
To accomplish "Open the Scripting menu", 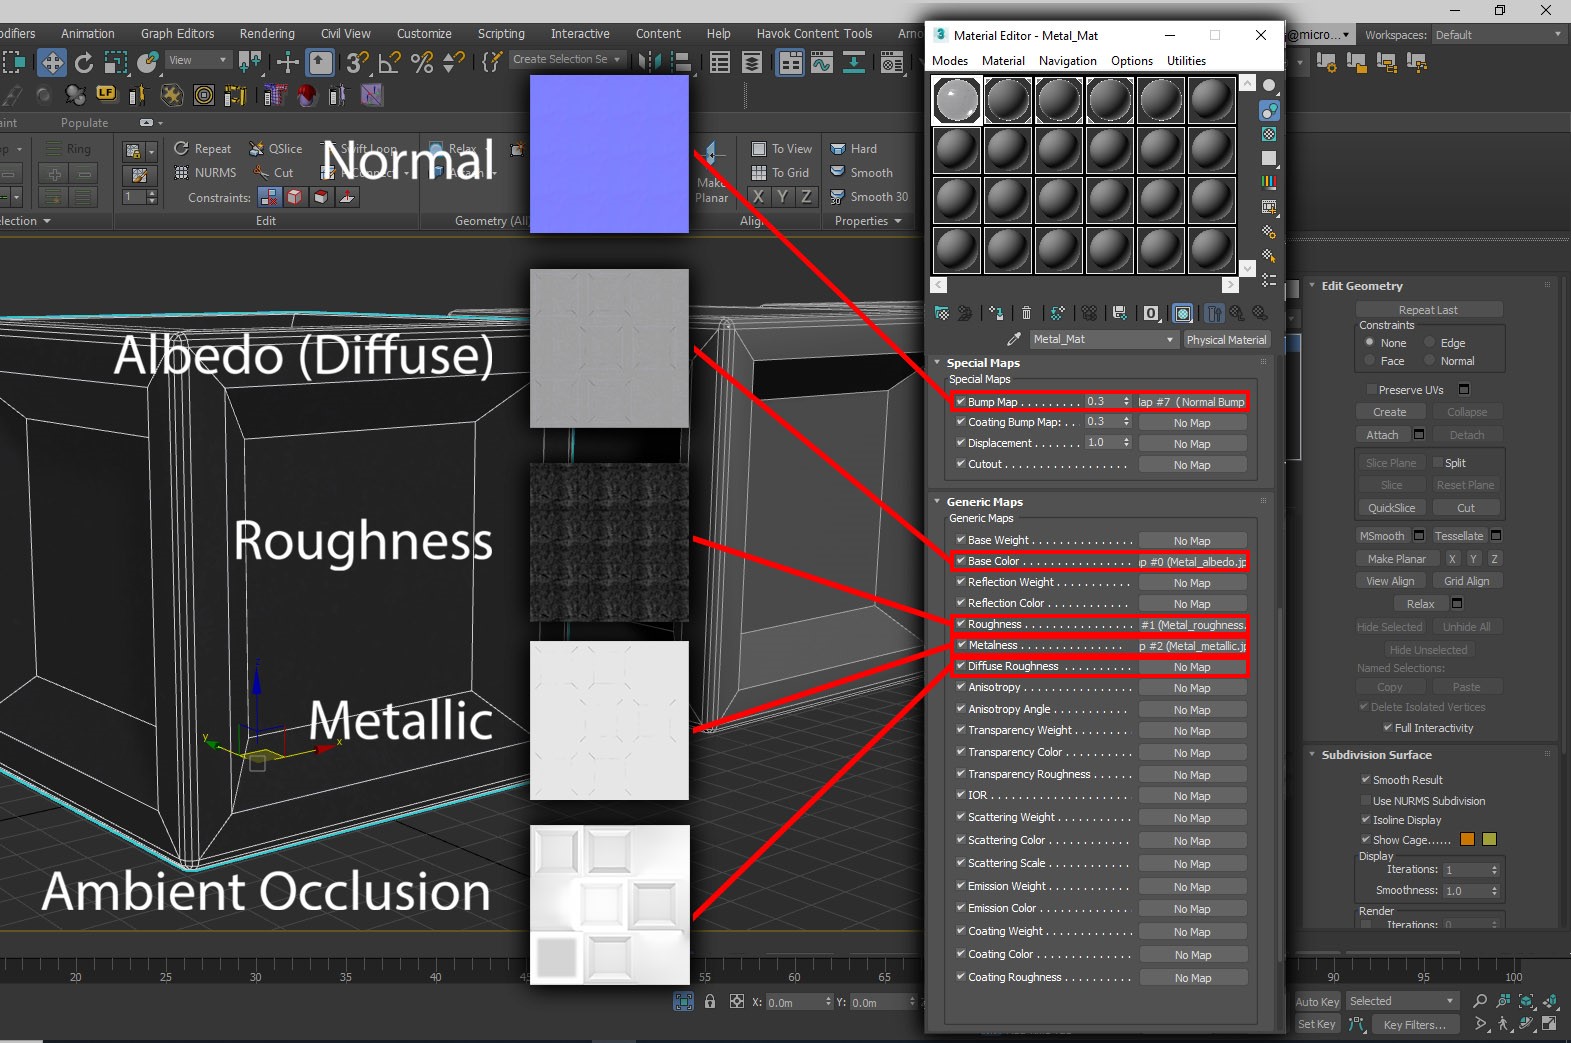I will click(501, 33).
